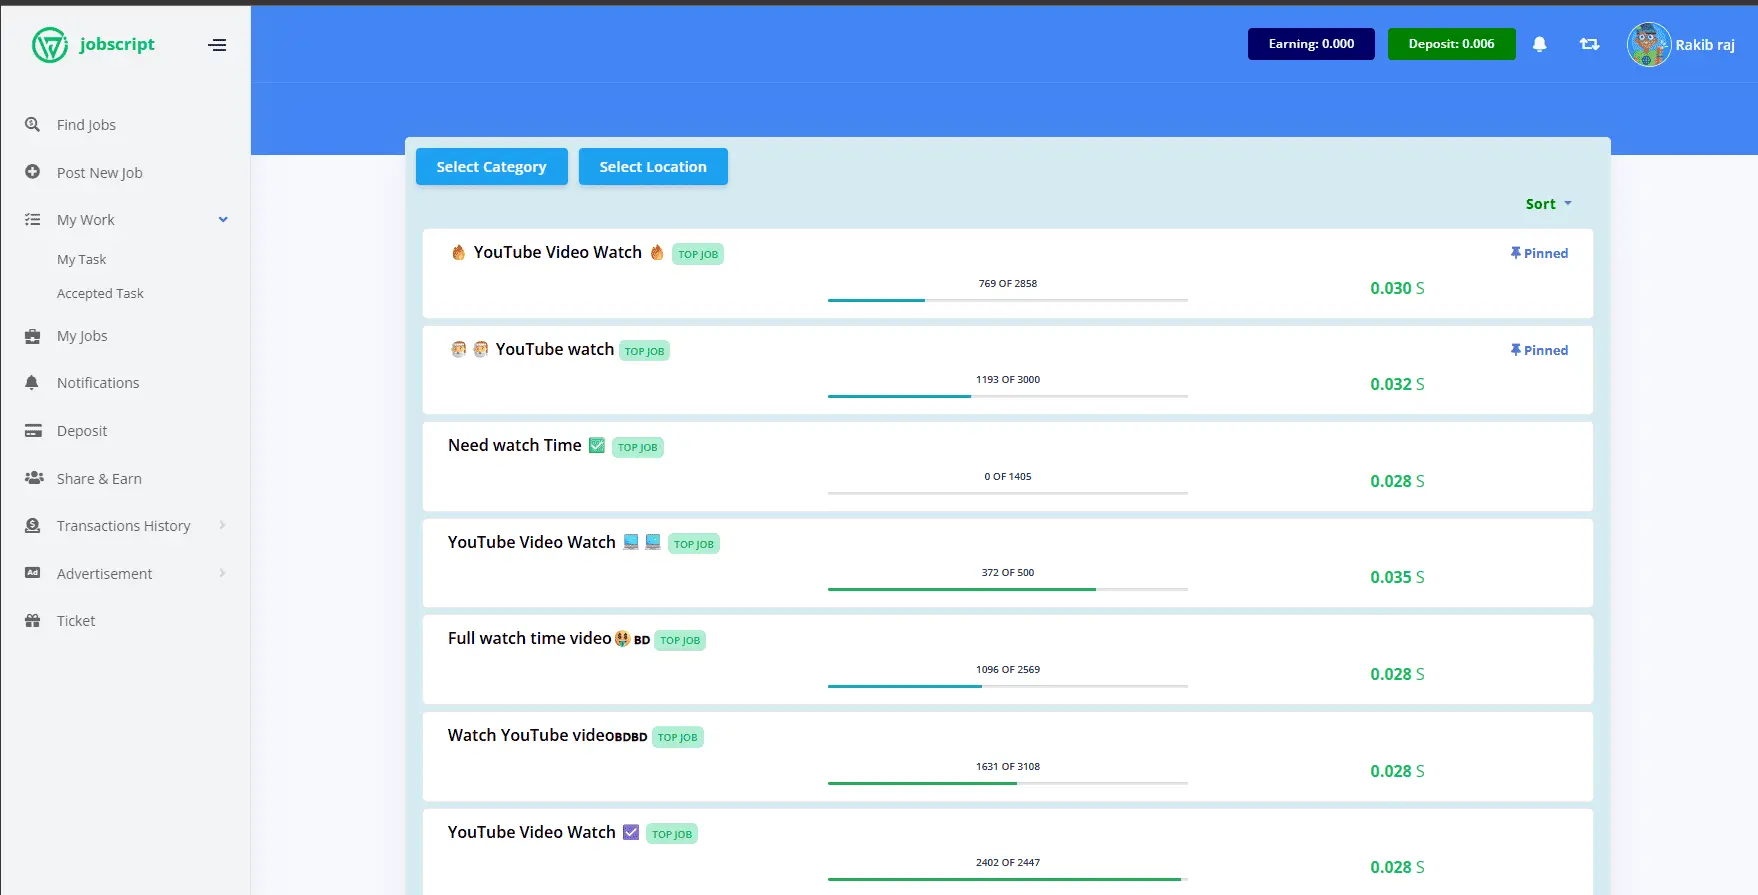Expand Advertisement submenu chevron
The width and height of the screenshot is (1758, 895).
click(x=222, y=573)
